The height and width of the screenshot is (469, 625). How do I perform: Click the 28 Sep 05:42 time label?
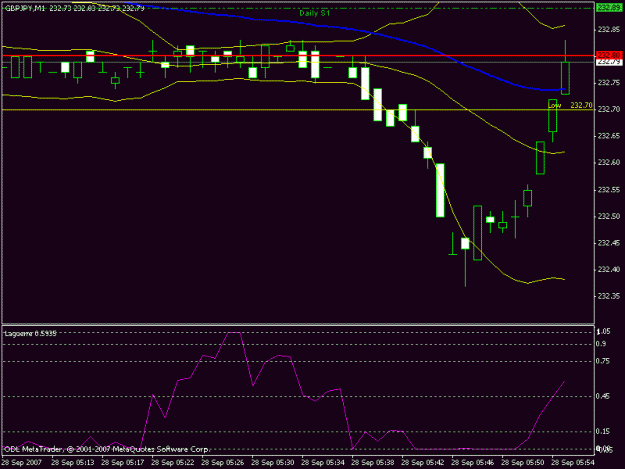click(423, 462)
